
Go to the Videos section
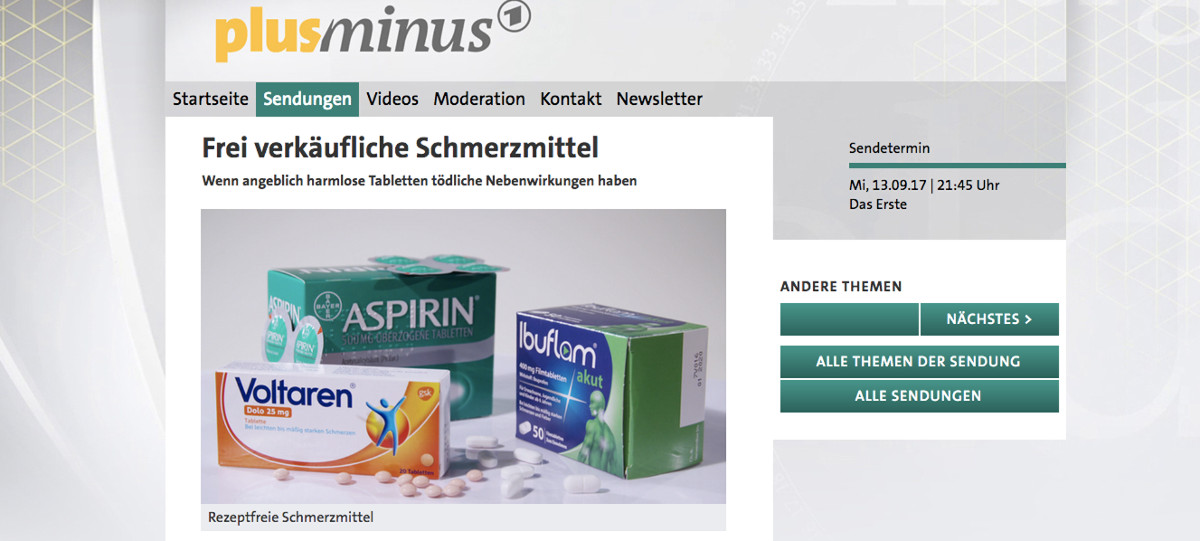(x=392, y=99)
